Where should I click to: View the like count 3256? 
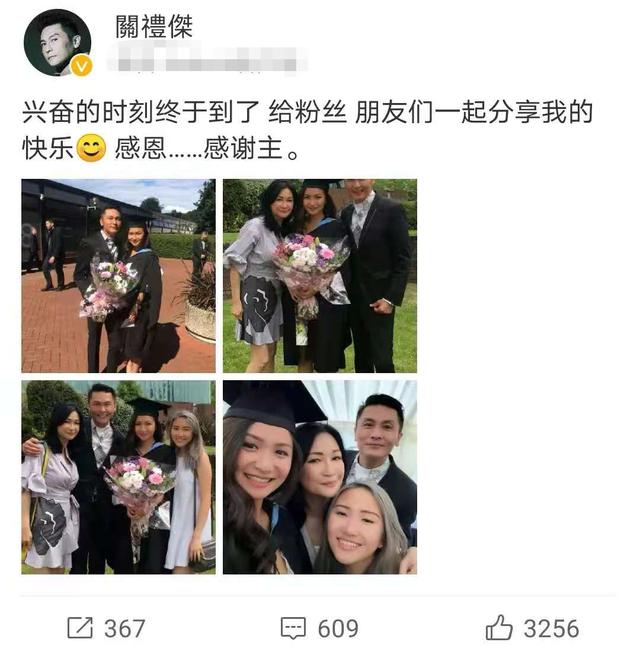point(551,628)
